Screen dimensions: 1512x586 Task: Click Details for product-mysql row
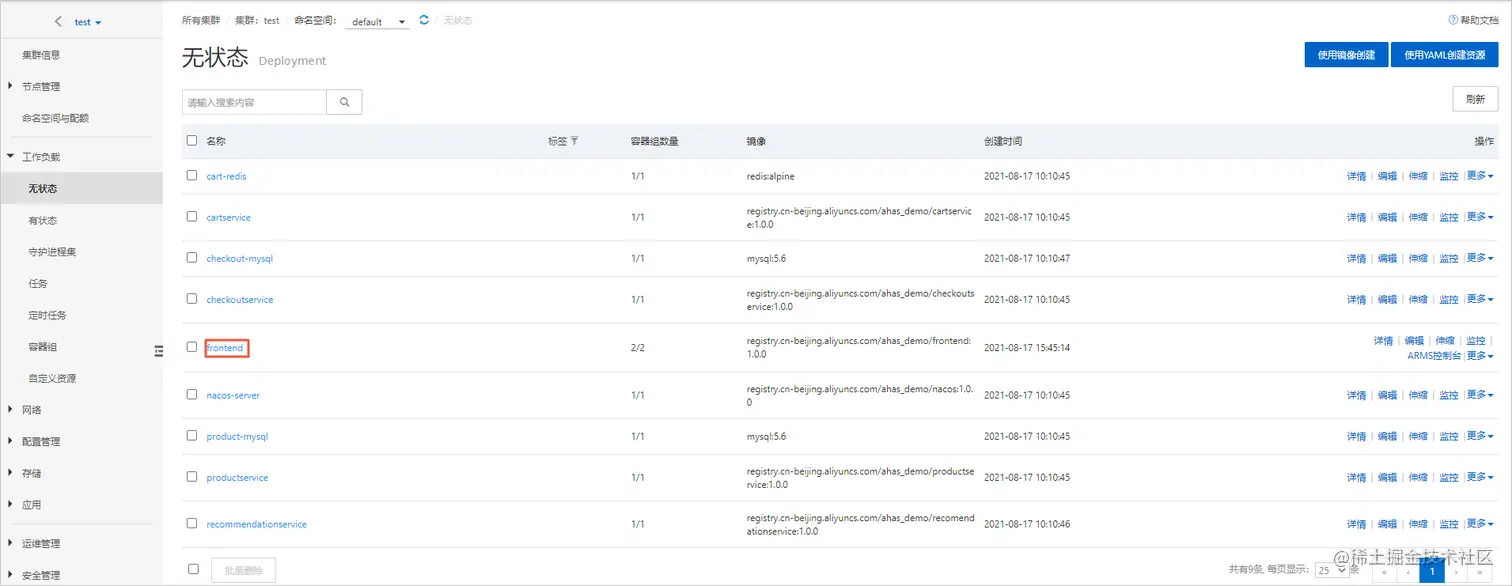(x=1356, y=437)
